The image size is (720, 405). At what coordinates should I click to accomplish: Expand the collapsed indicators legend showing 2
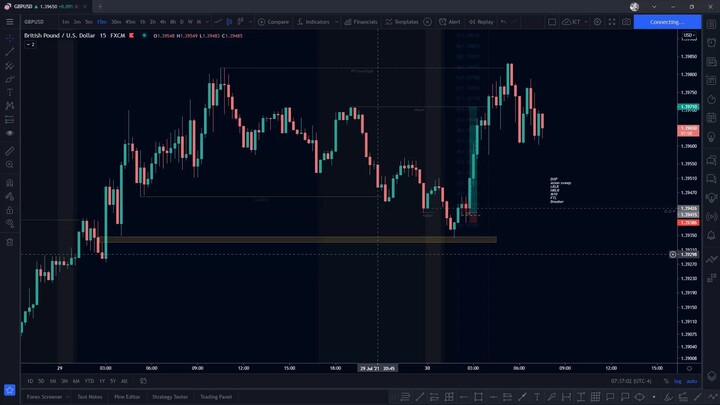pyautogui.click(x=30, y=45)
